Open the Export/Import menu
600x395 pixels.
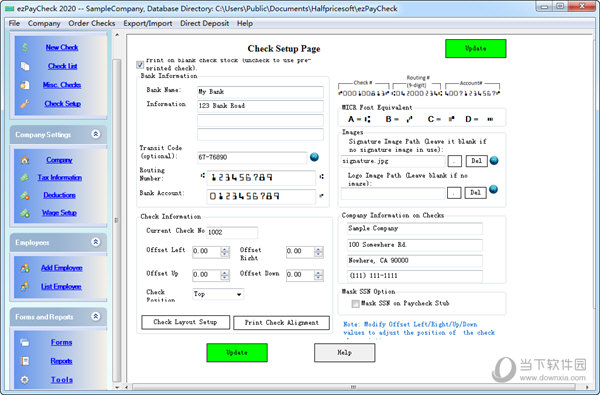point(148,23)
